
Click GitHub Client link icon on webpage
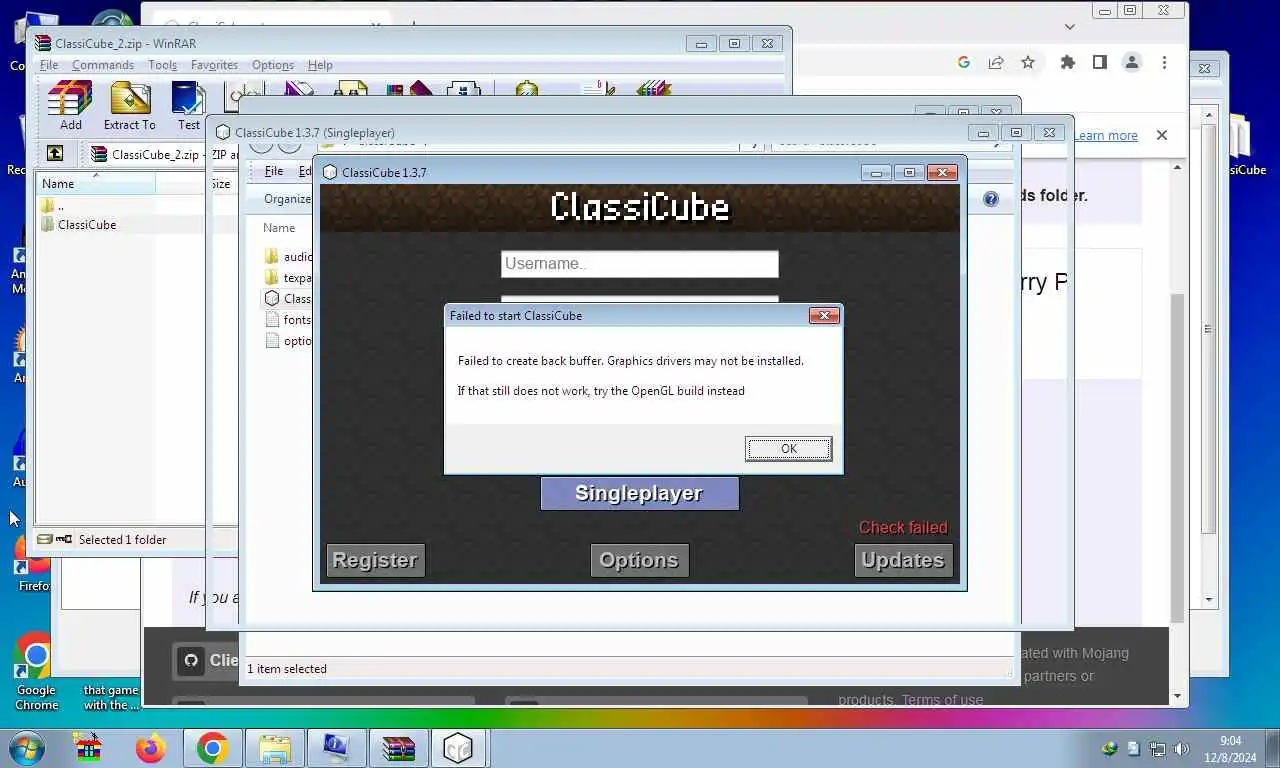point(192,660)
